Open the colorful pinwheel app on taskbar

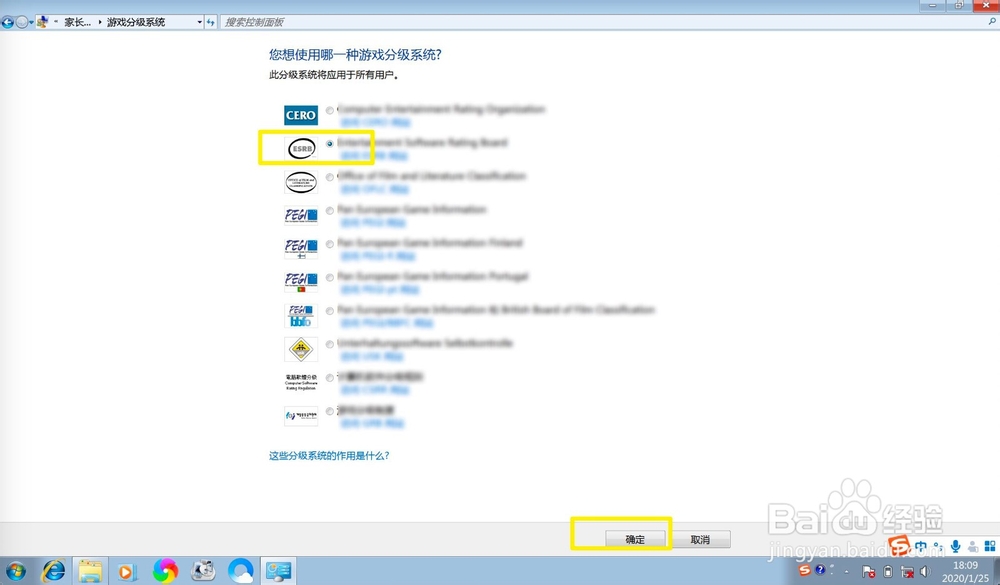coord(165,570)
